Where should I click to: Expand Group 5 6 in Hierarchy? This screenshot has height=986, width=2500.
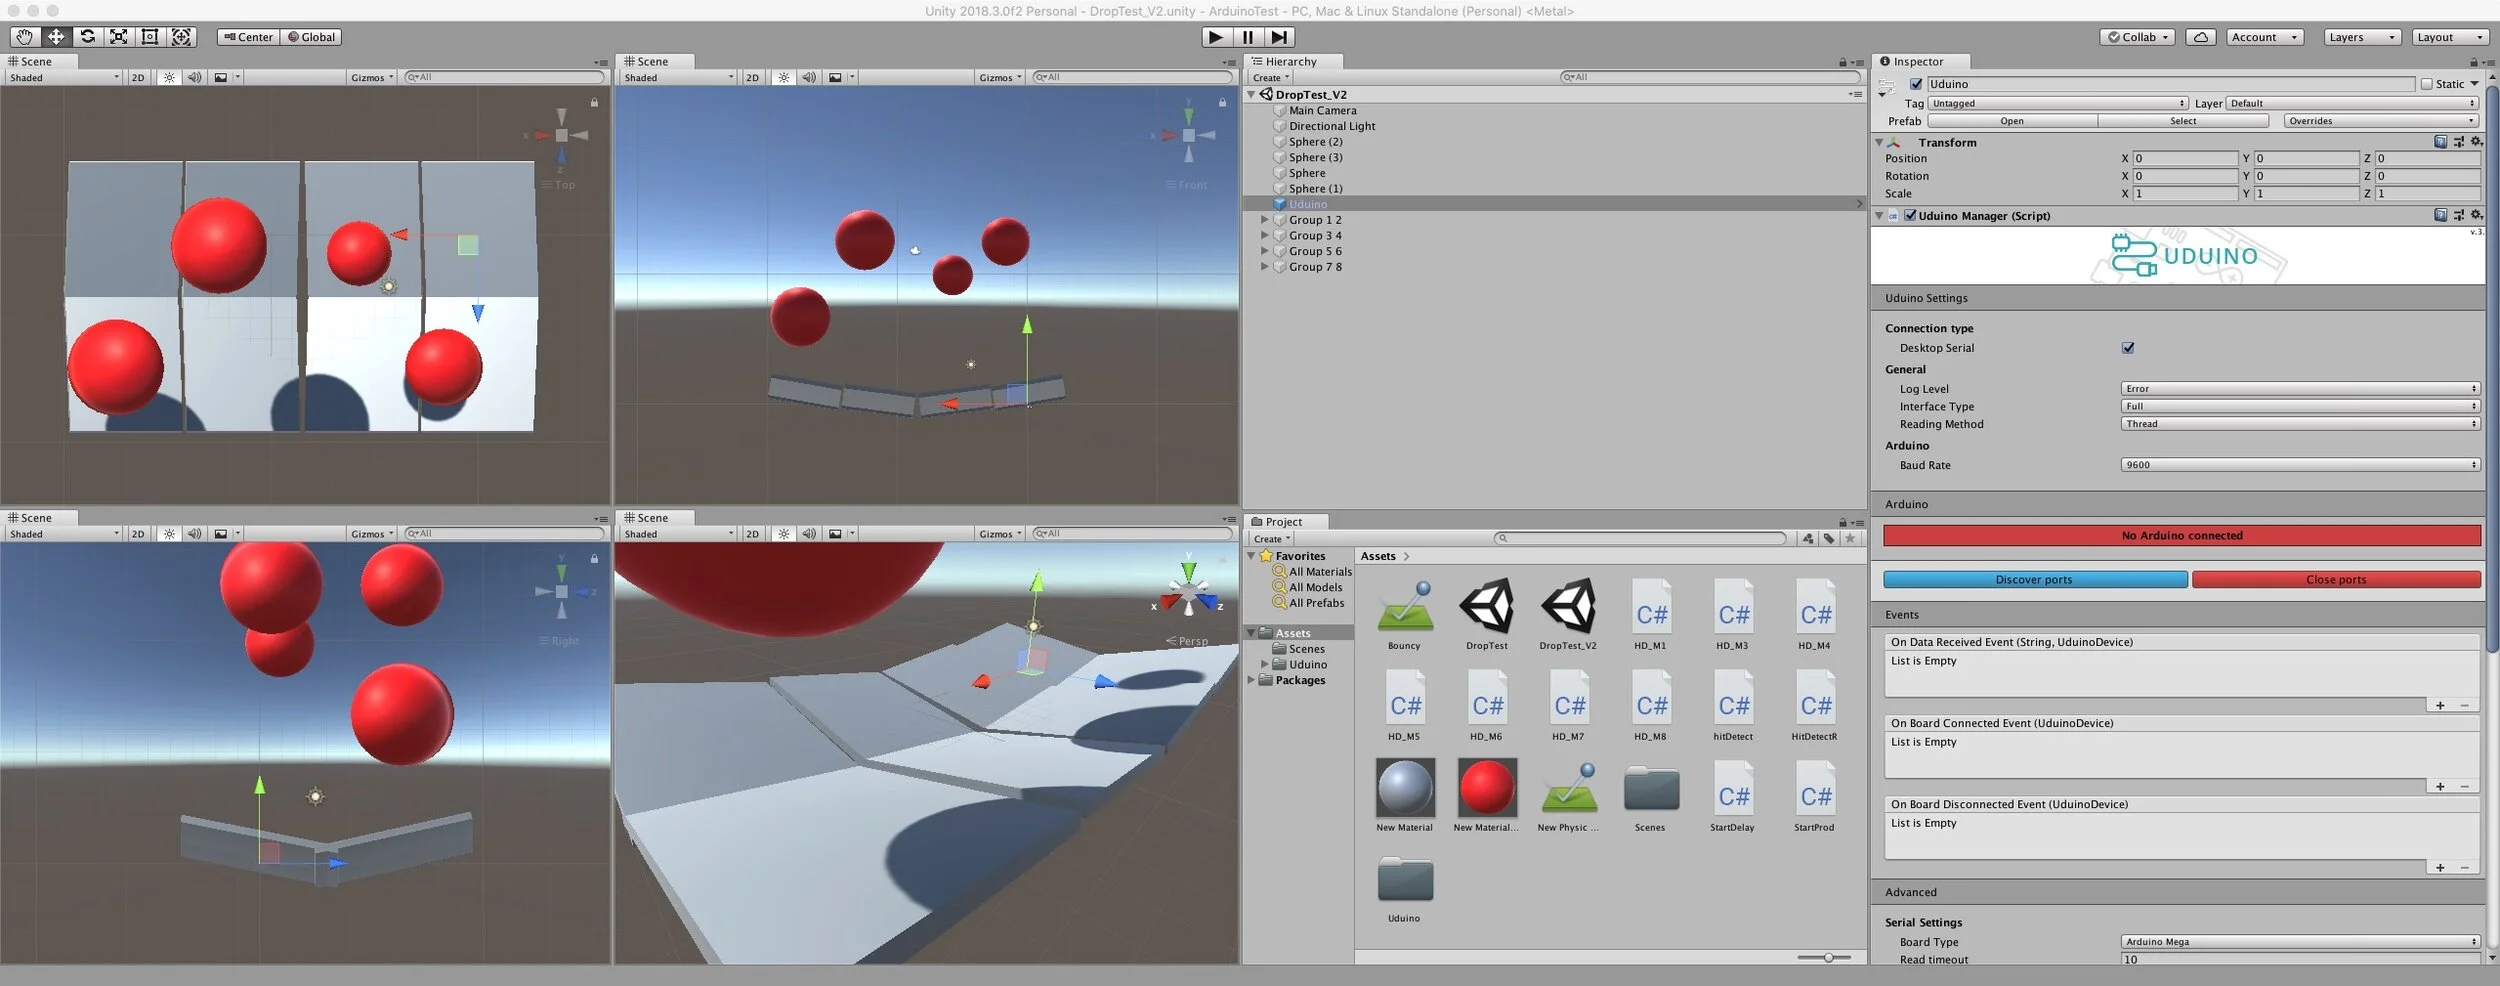1264,251
